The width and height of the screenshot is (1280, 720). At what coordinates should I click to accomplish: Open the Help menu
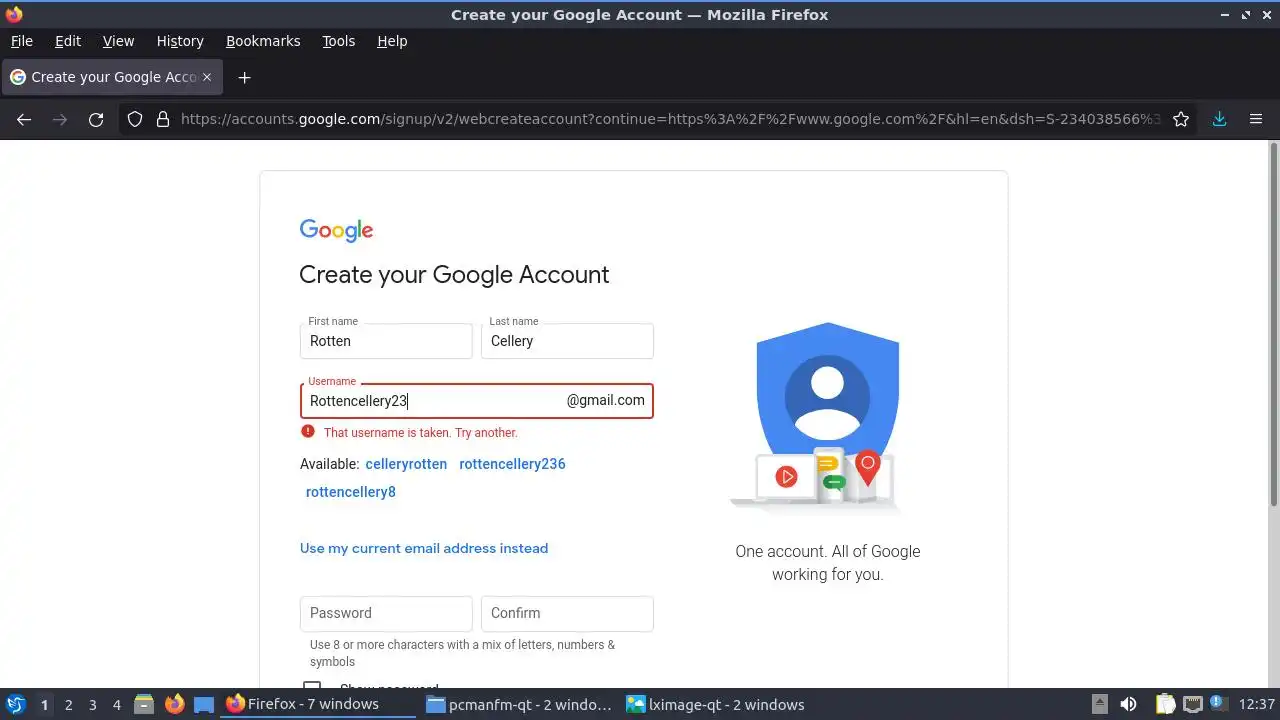[392, 41]
